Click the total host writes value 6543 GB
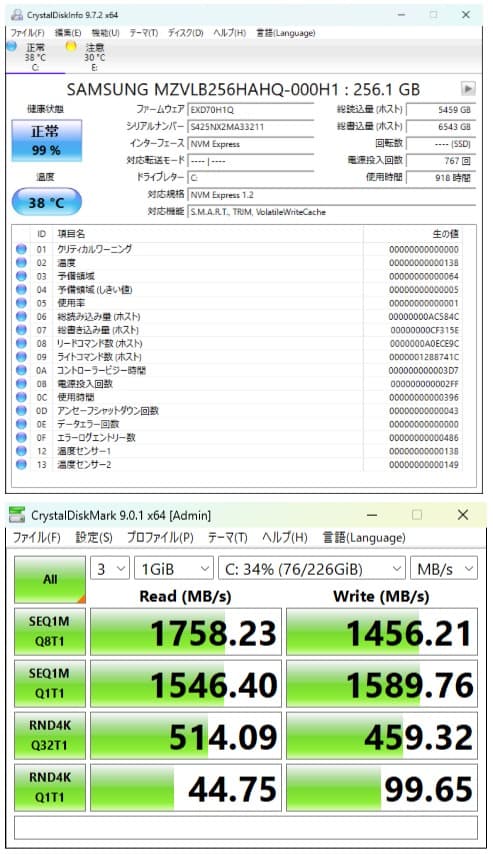493x854 pixels. (x=441, y=126)
